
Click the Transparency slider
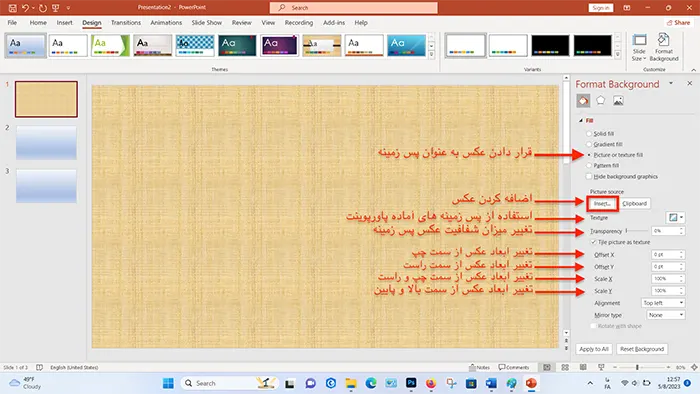pyautogui.click(x=637, y=231)
